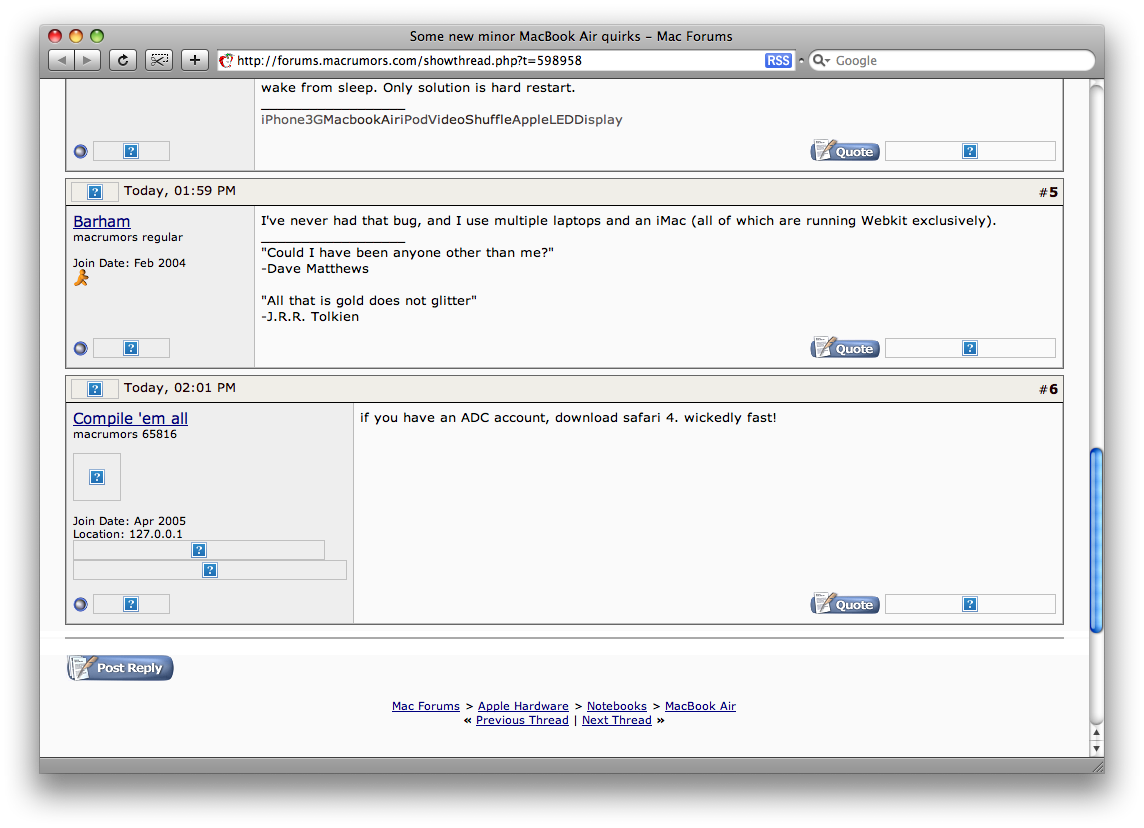
Task: Click the Today, 02:01 PM timestamp
Action: (179, 388)
